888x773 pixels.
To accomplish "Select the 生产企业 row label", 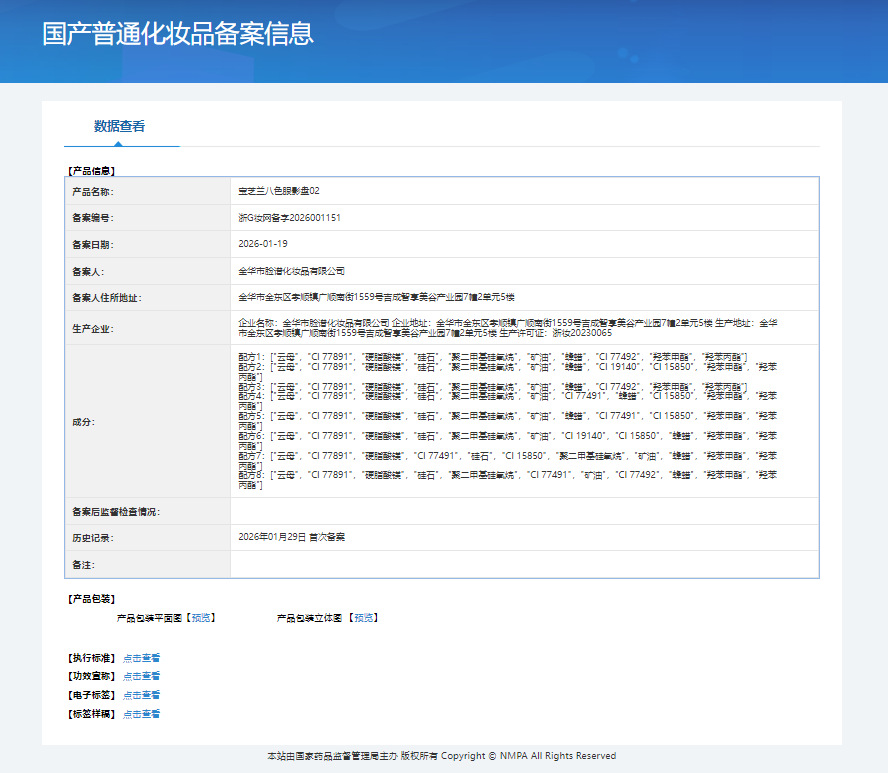I will (93, 328).
